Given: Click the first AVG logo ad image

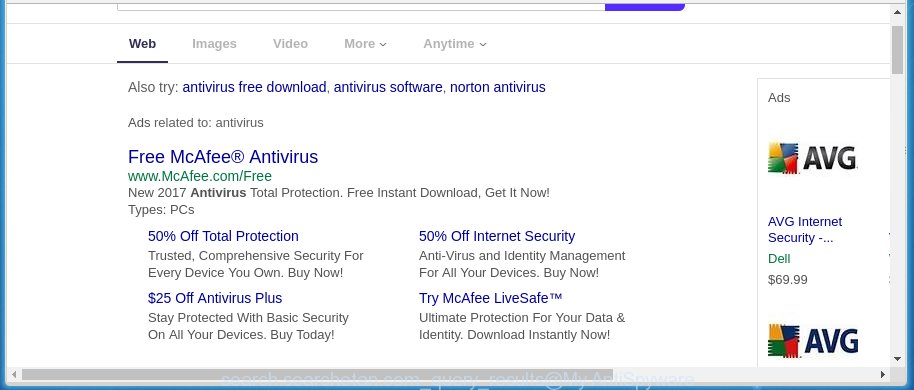Looking at the screenshot, I should tap(813, 157).
